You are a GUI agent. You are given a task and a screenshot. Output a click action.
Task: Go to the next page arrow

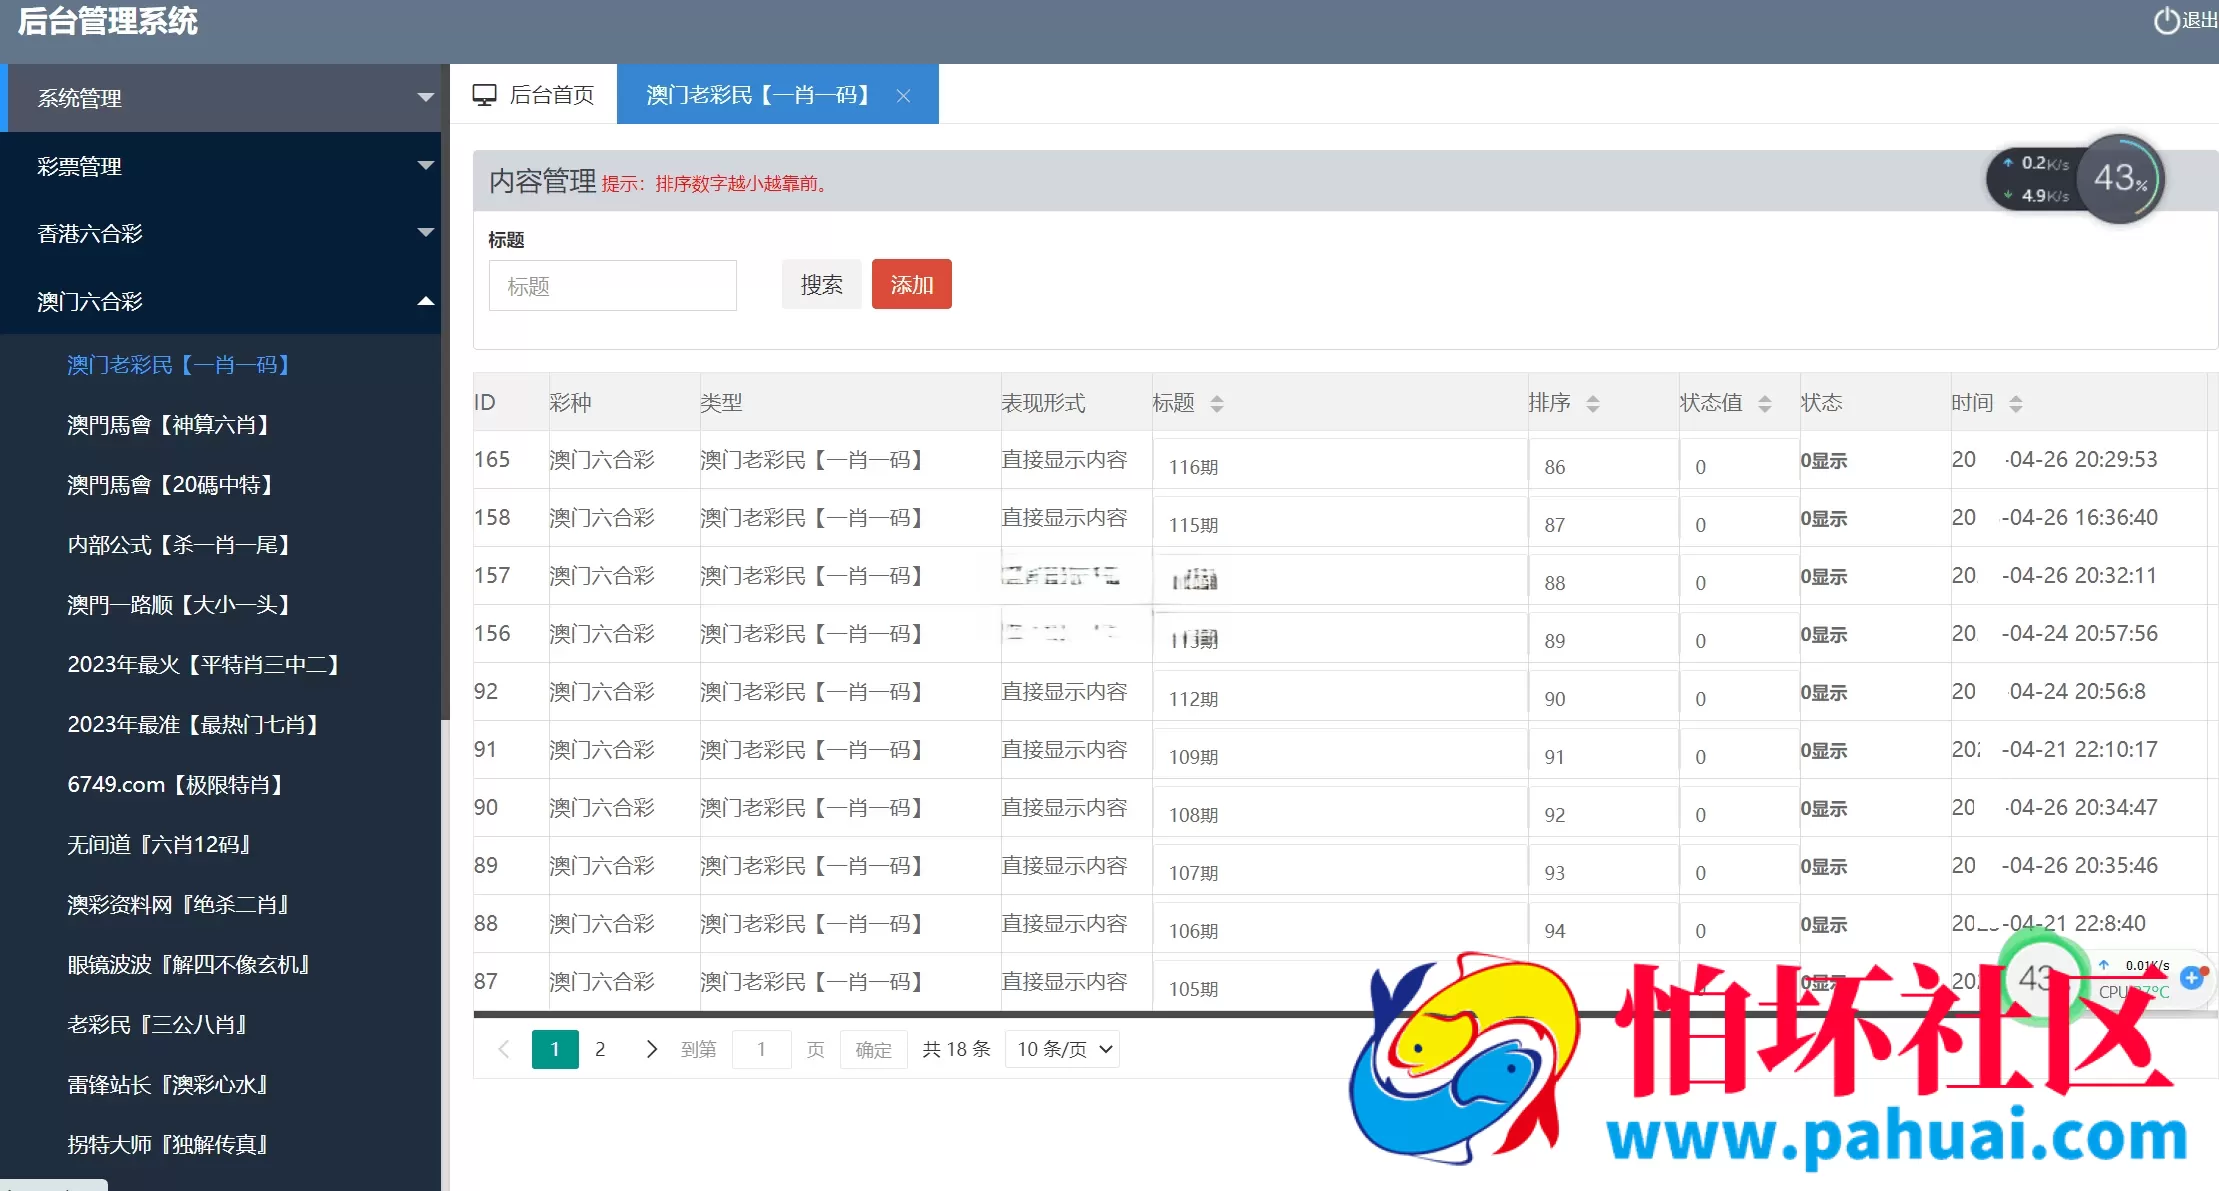651,1049
